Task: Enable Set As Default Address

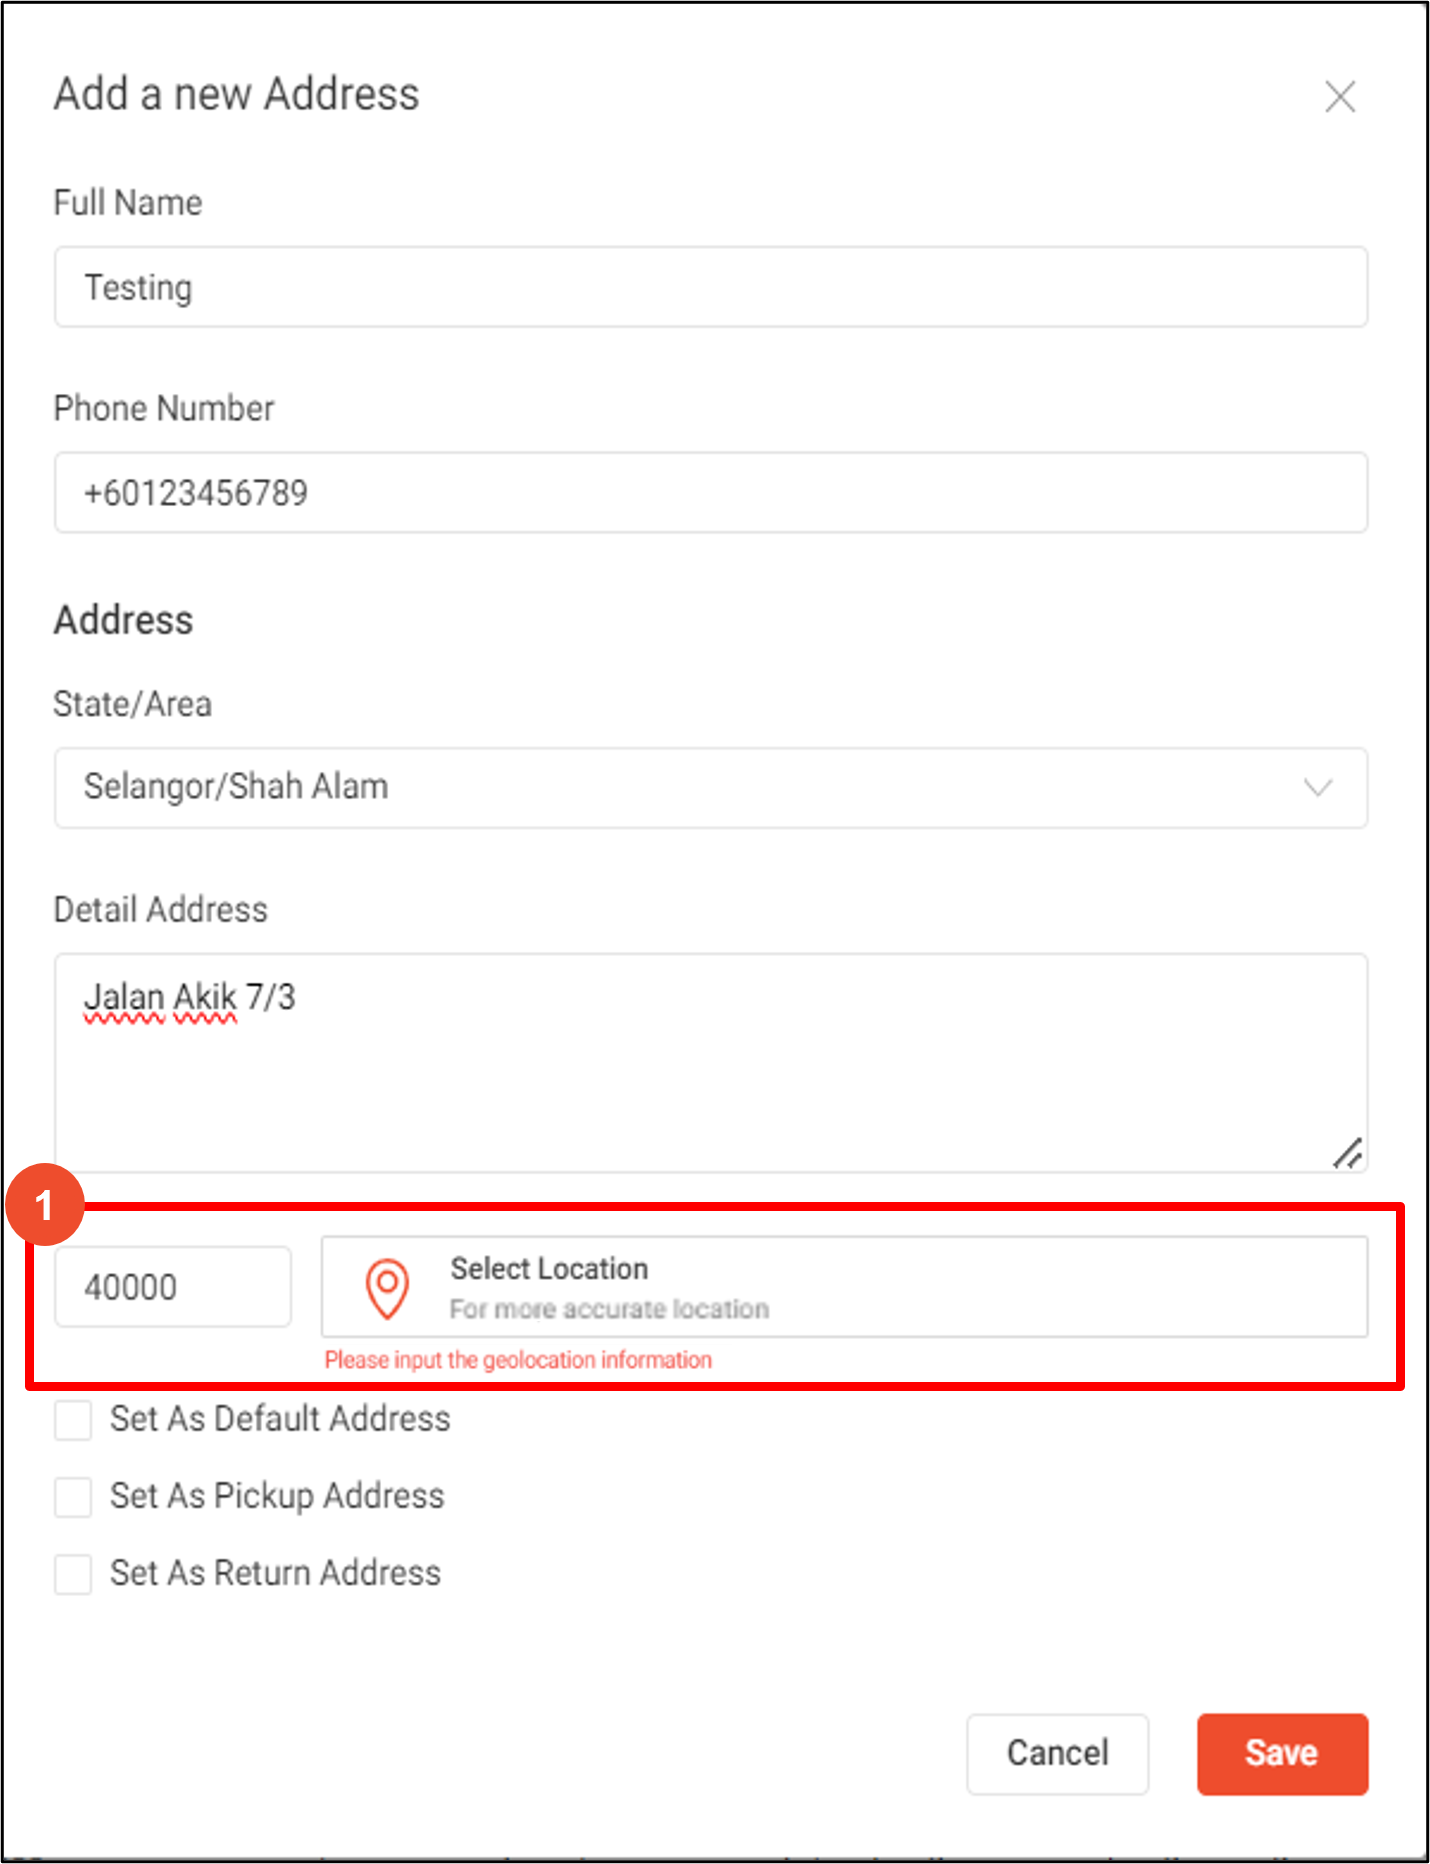Action: (x=71, y=1420)
